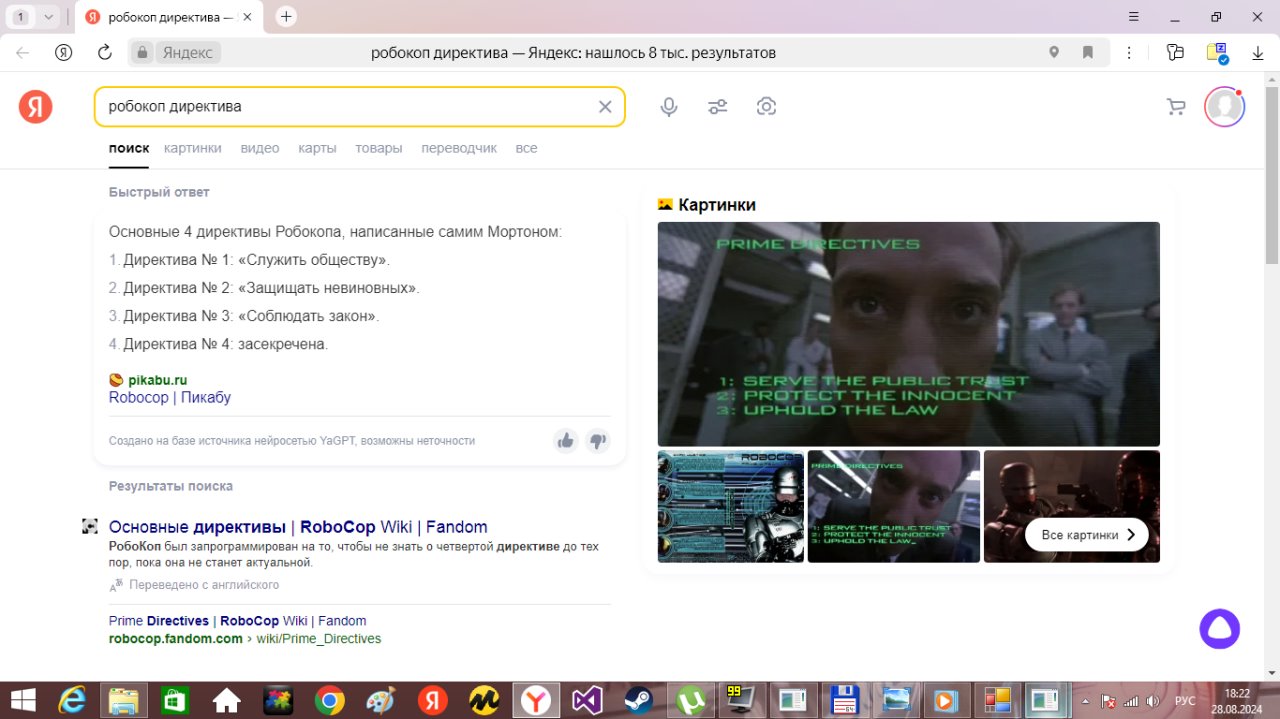Click the page vertical scrollbar
1280x719 pixels.
pos(1272,200)
